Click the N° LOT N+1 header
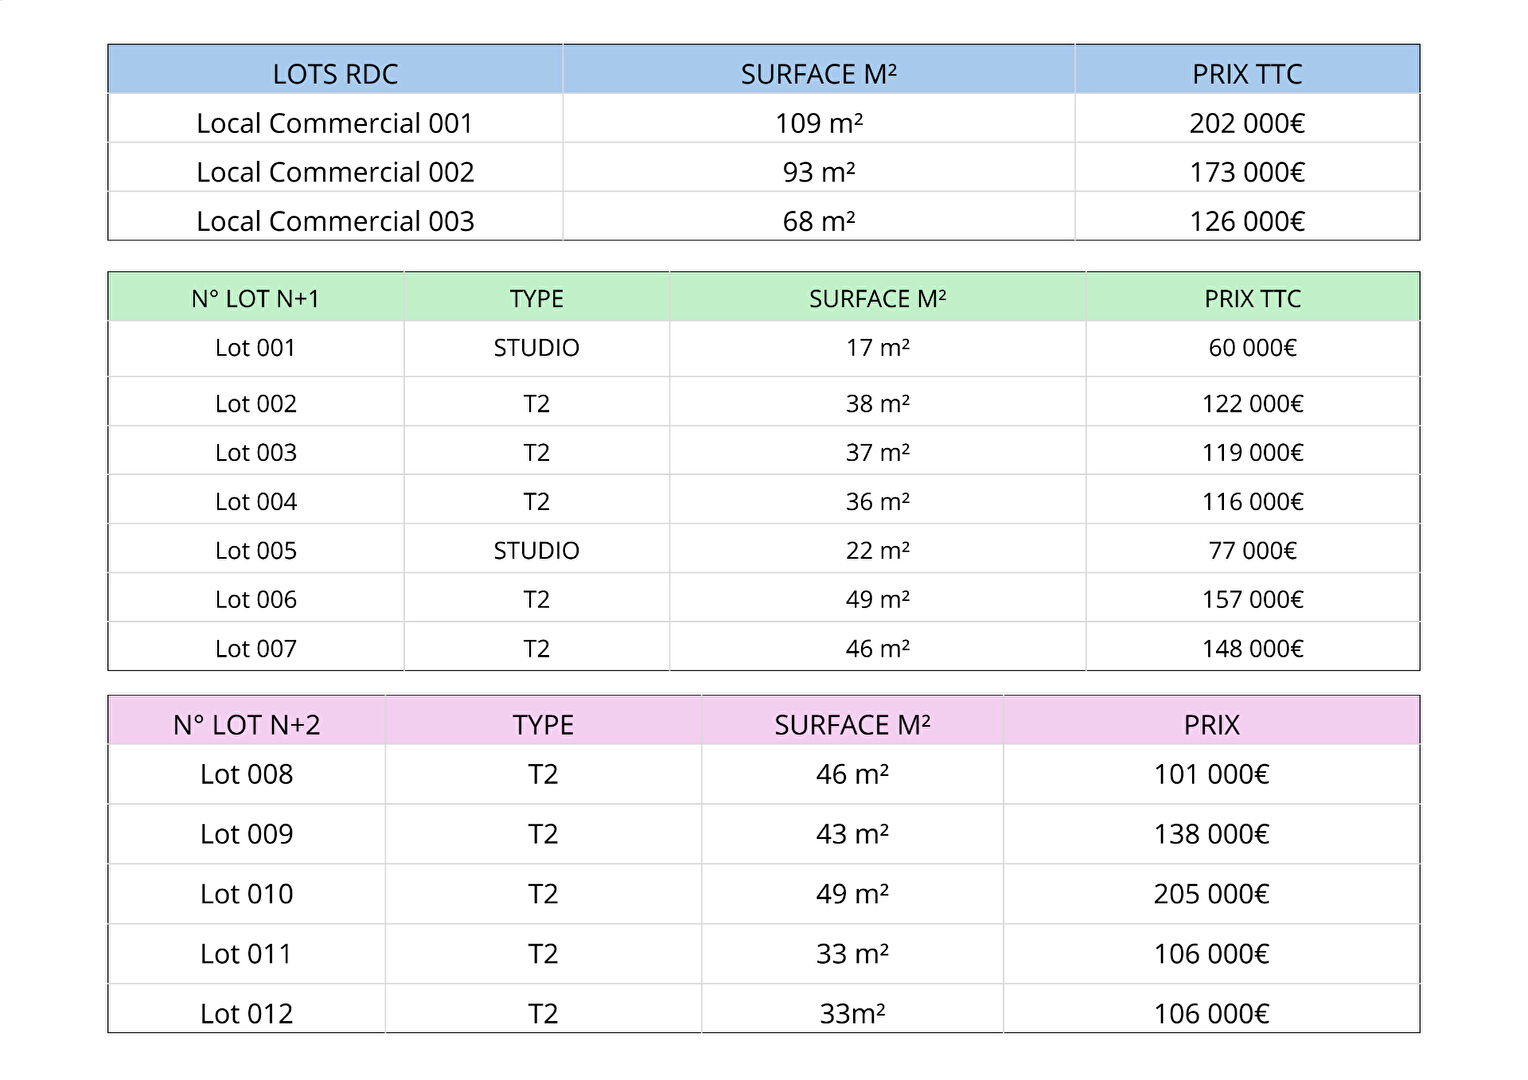Viewport: 1528px width, 1080px height. (255, 299)
